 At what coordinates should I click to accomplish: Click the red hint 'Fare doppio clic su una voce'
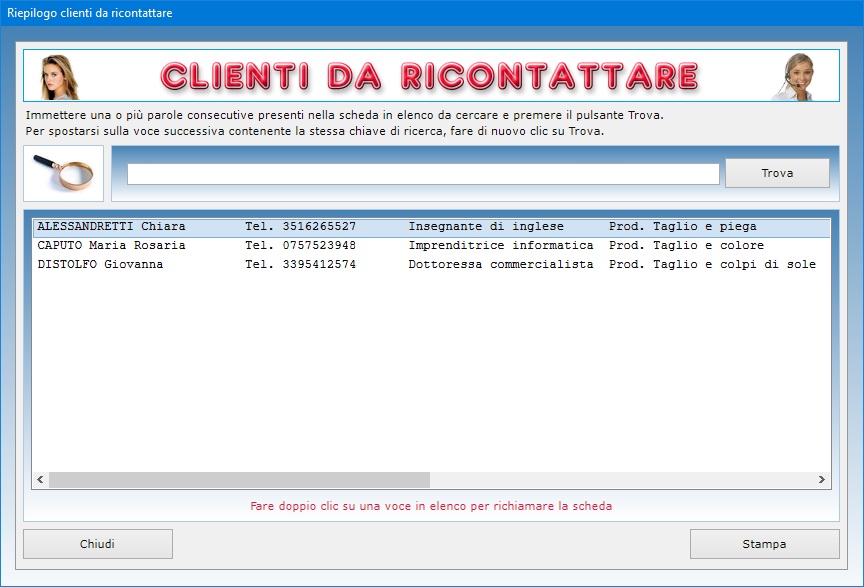pyautogui.click(x=431, y=506)
